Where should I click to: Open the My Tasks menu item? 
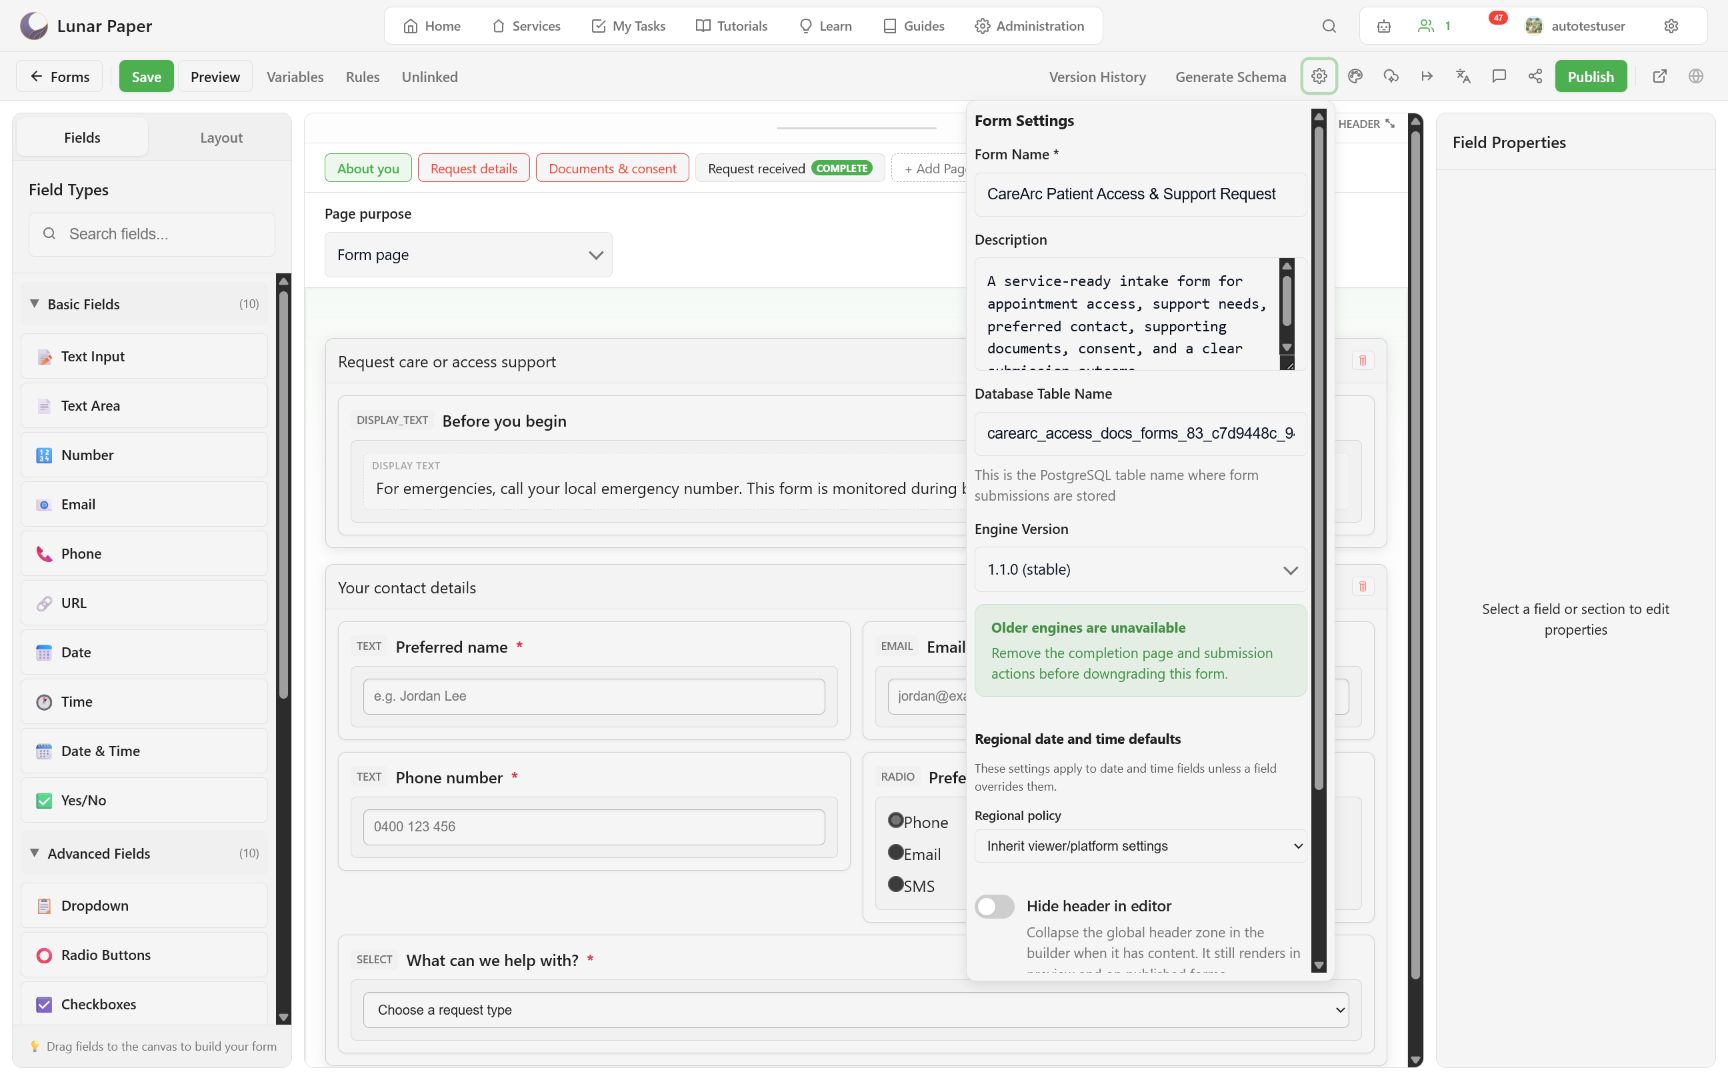(628, 26)
